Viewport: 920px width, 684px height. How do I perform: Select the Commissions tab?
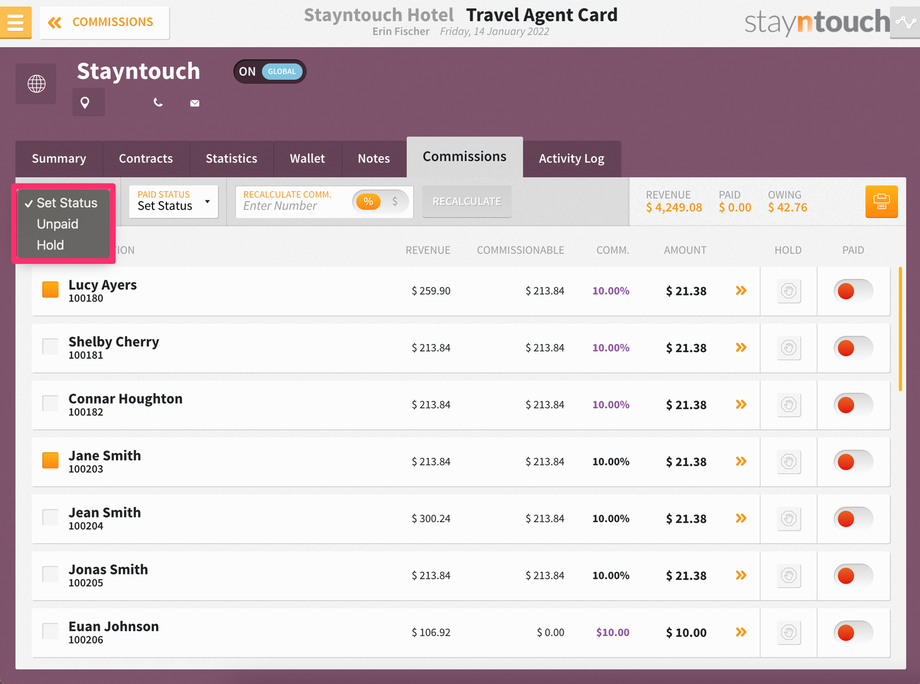point(465,157)
